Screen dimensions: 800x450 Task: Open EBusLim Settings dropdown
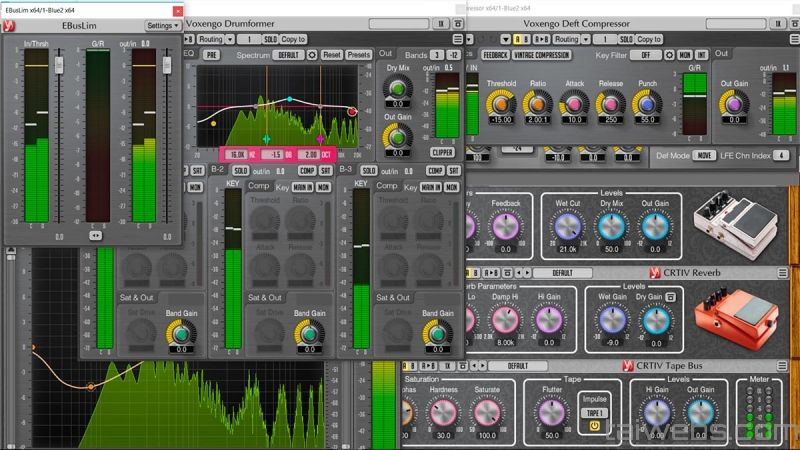163,25
